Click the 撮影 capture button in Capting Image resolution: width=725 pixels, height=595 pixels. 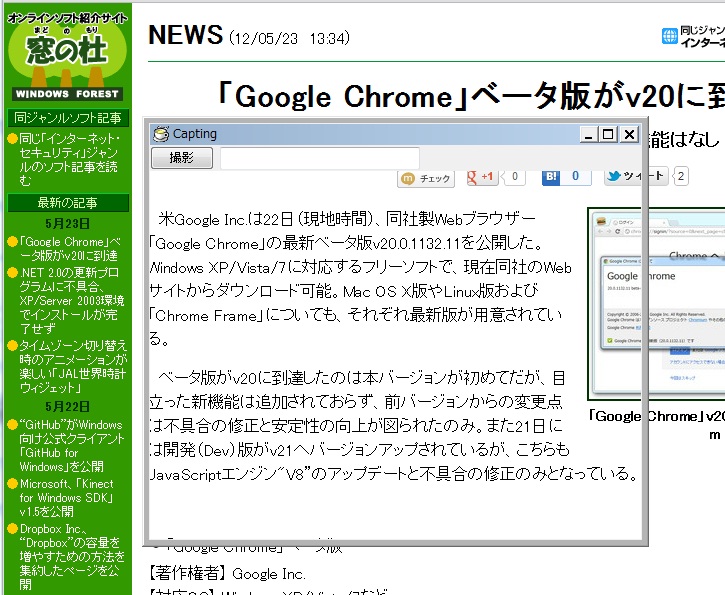coord(182,158)
